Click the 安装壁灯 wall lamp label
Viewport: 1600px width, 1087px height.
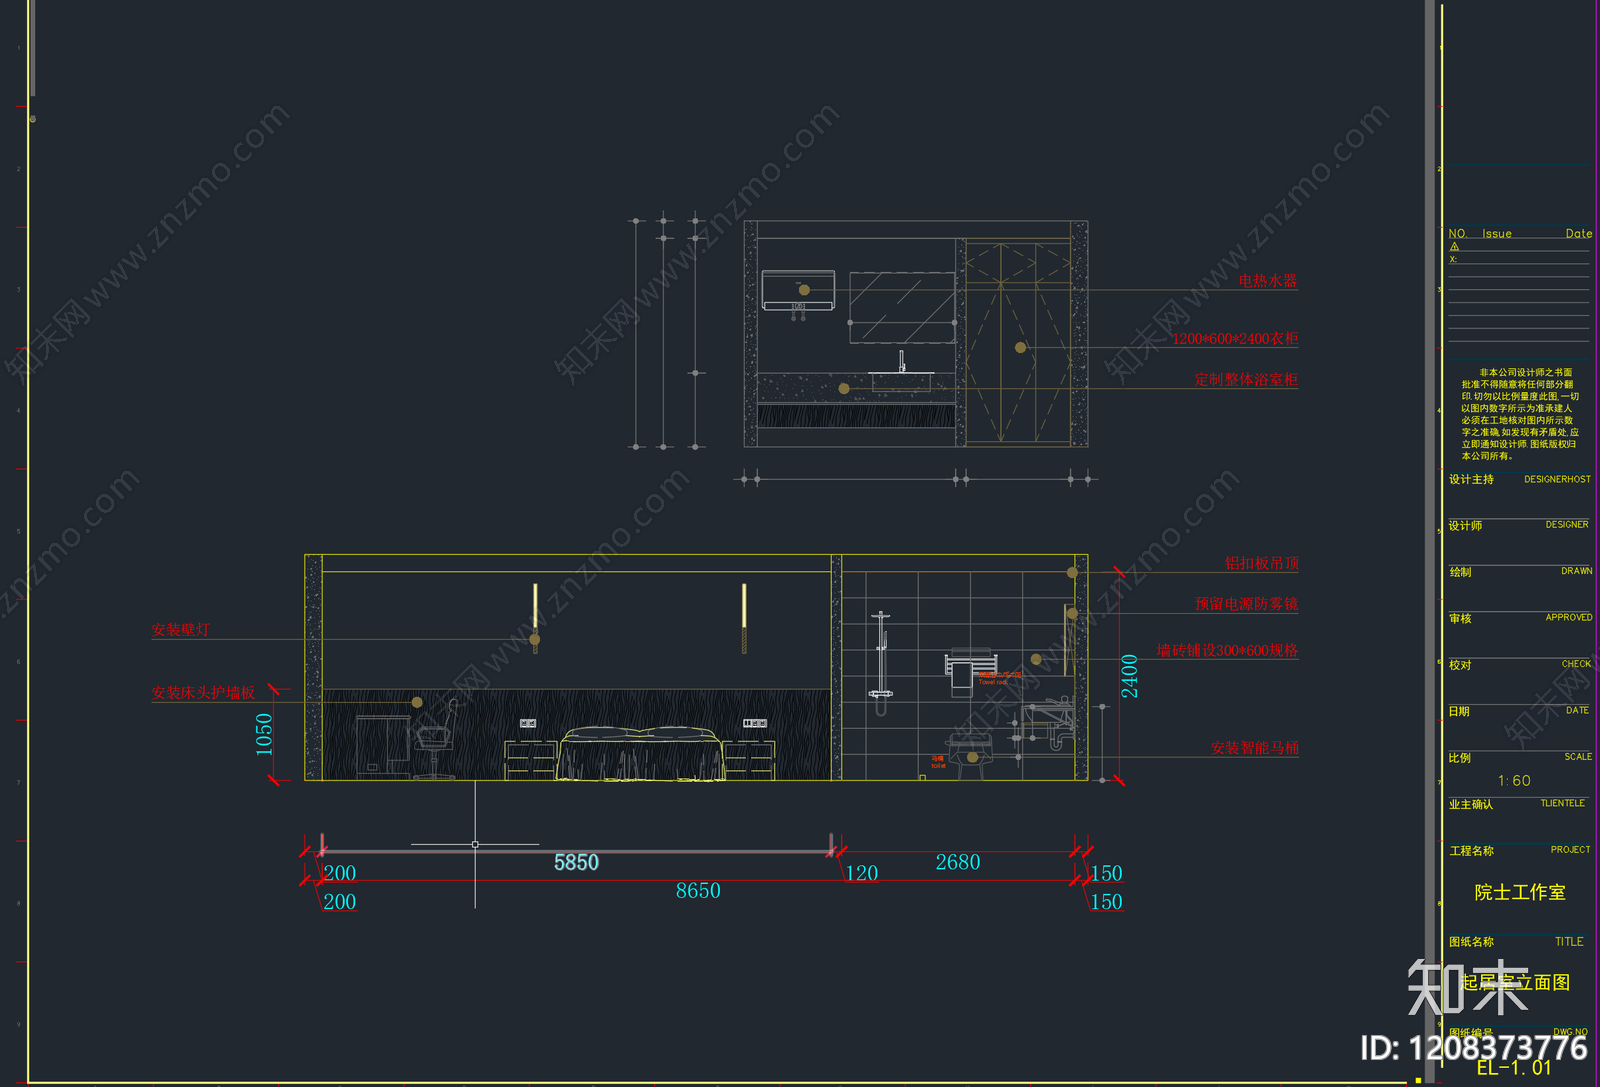tap(181, 630)
